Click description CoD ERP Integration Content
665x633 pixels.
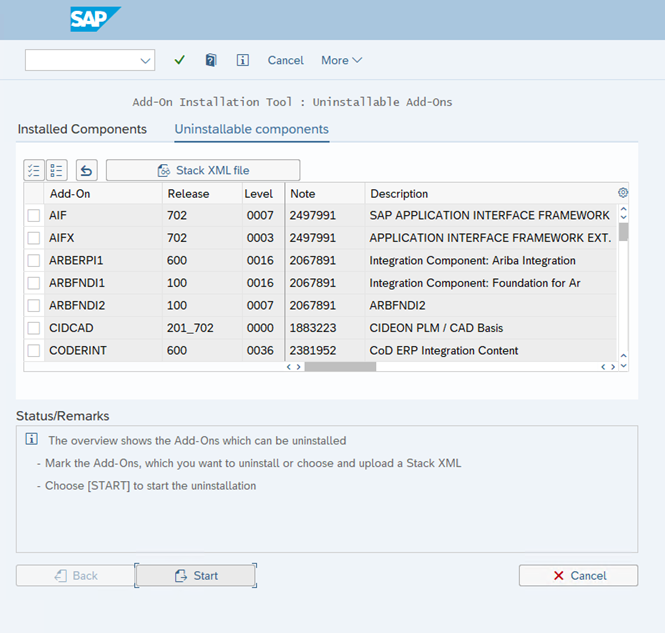coord(444,351)
